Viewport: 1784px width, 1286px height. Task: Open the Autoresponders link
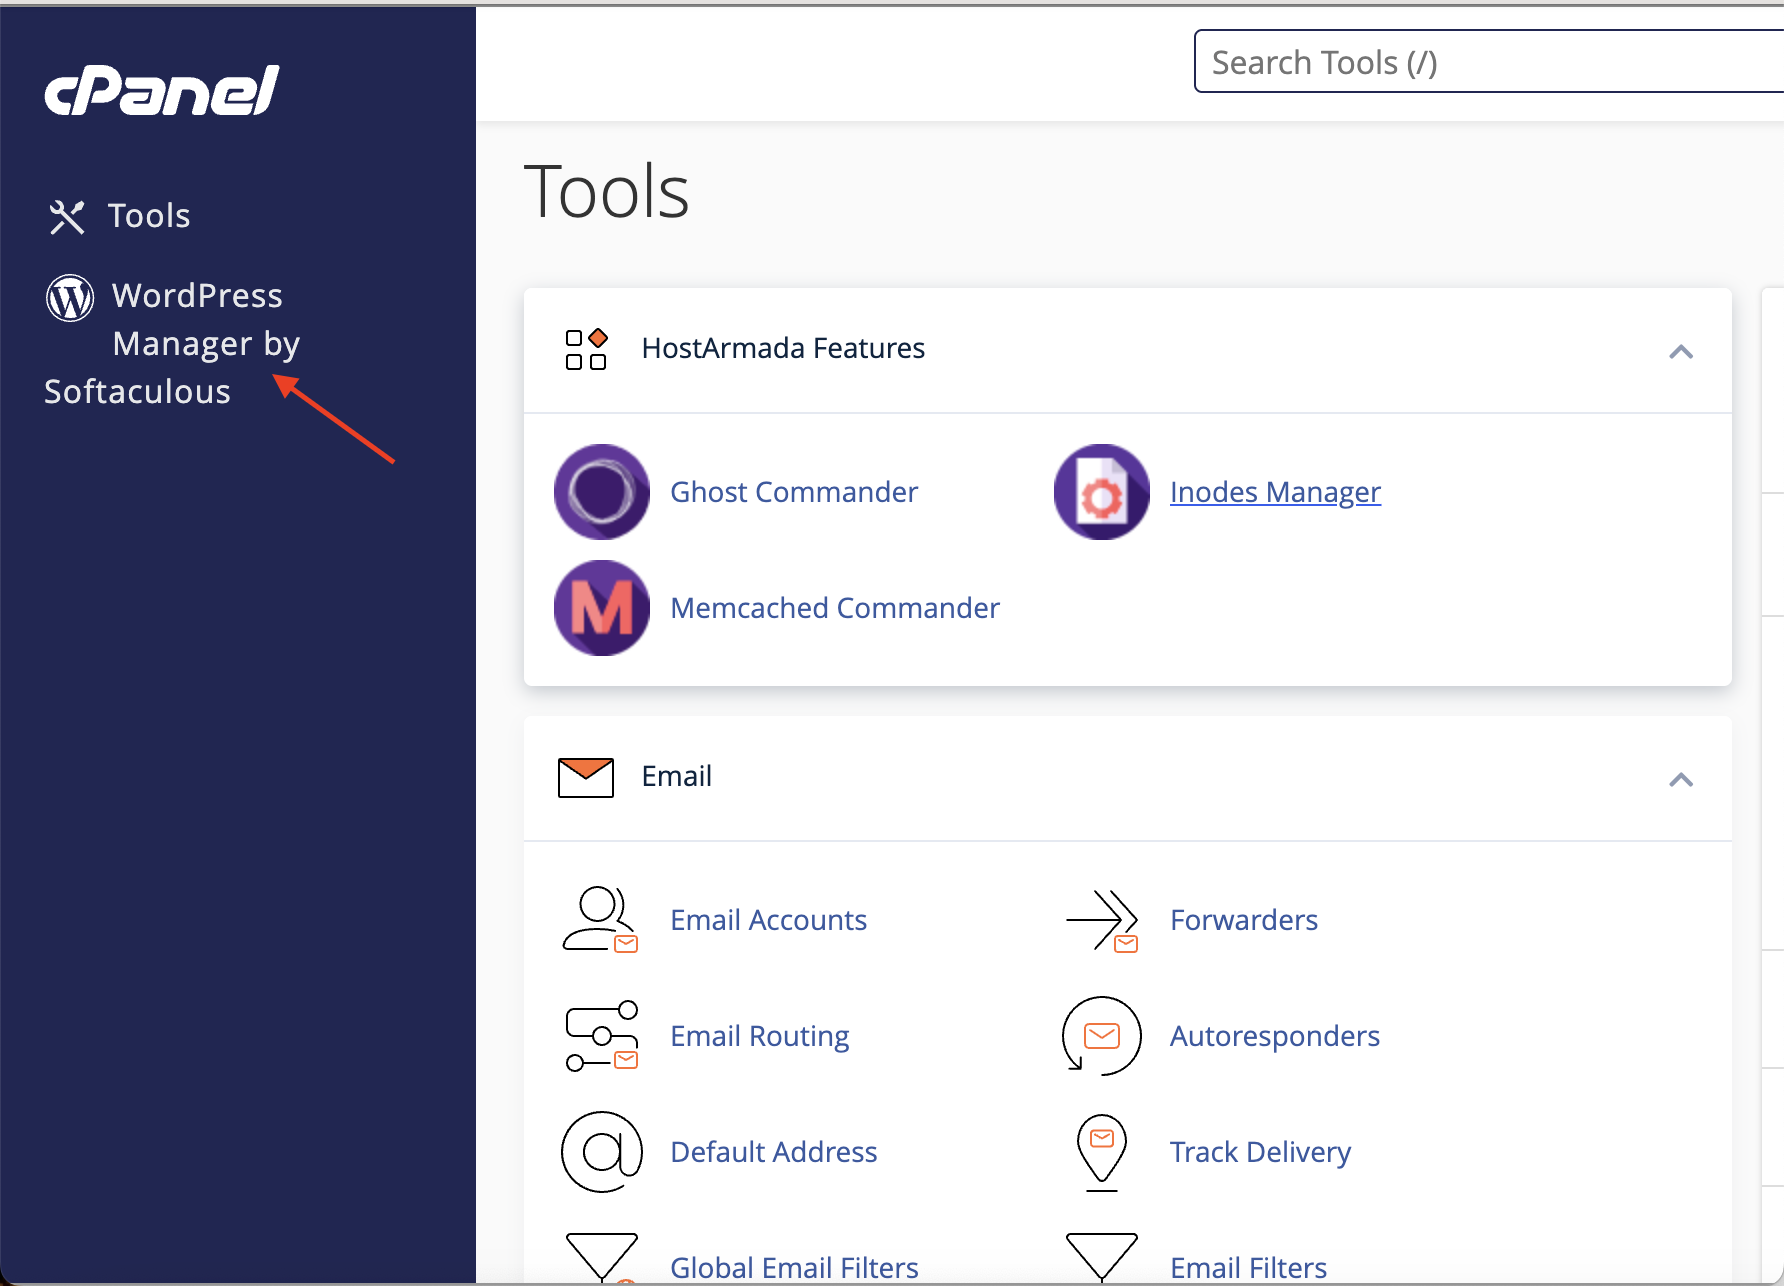click(1275, 1036)
